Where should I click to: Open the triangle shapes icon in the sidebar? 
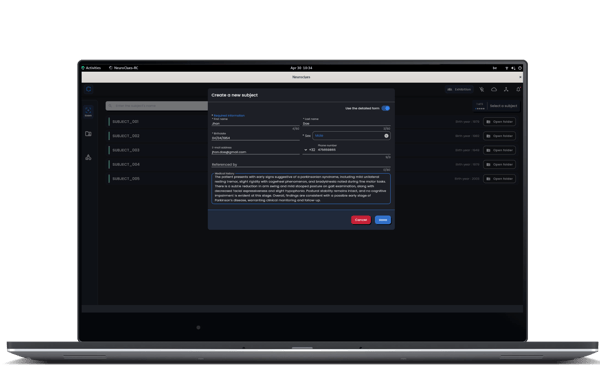click(x=88, y=157)
